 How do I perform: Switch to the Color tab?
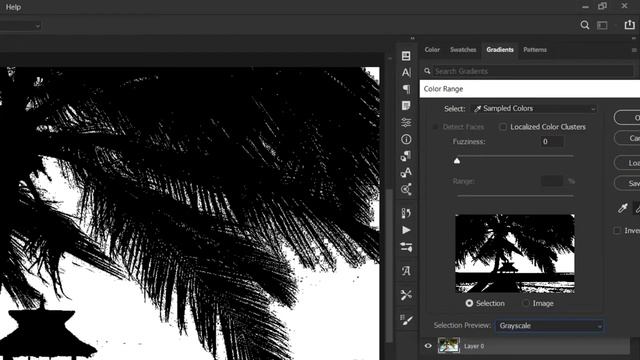point(432,50)
